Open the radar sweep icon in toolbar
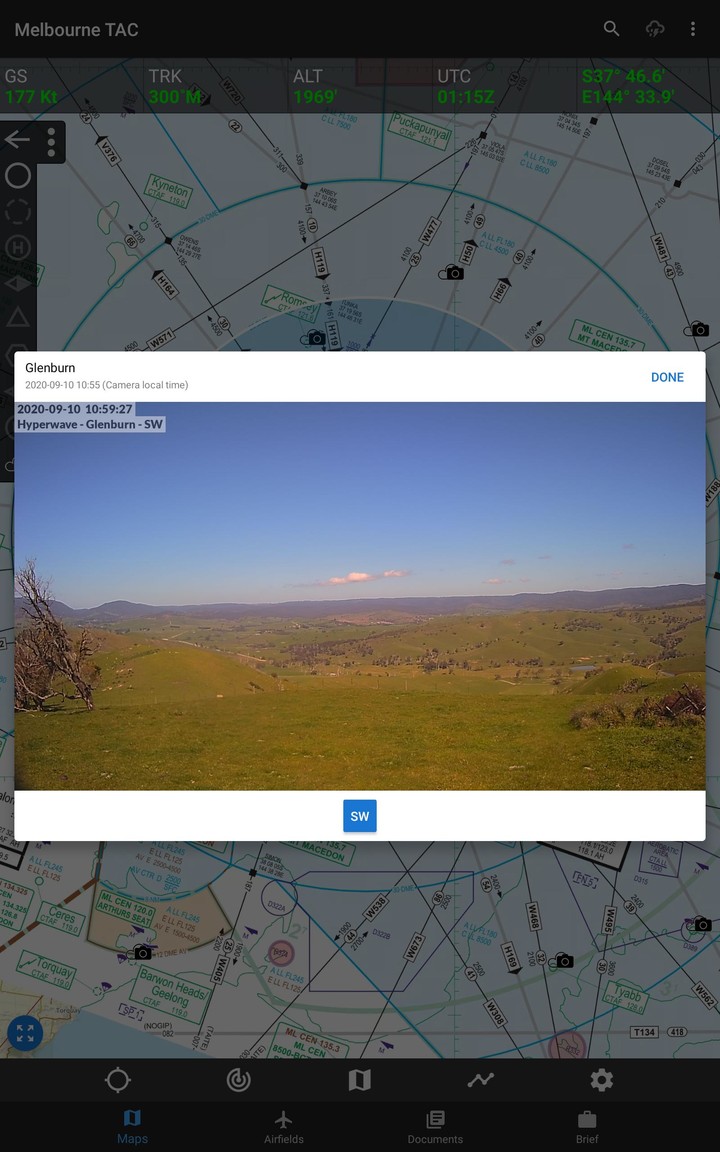This screenshot has width=720, height=1152. 239,1080
